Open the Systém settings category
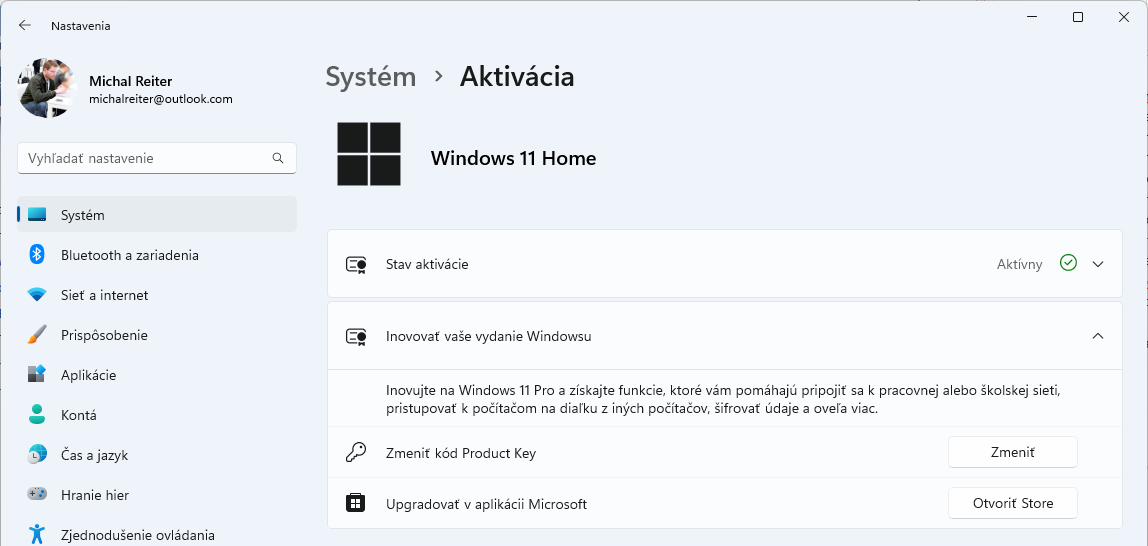Screen dimensions: 1148x546 coord(83,215)
